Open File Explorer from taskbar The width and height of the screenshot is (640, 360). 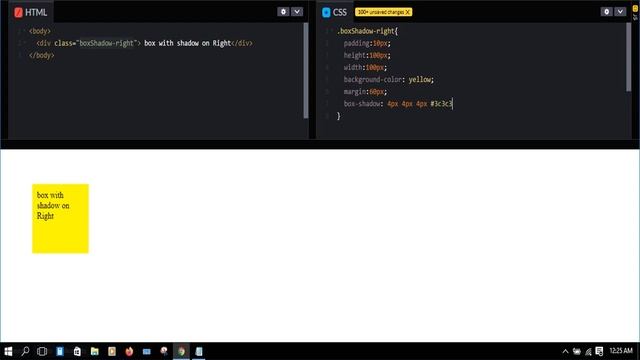coord(95,351)
